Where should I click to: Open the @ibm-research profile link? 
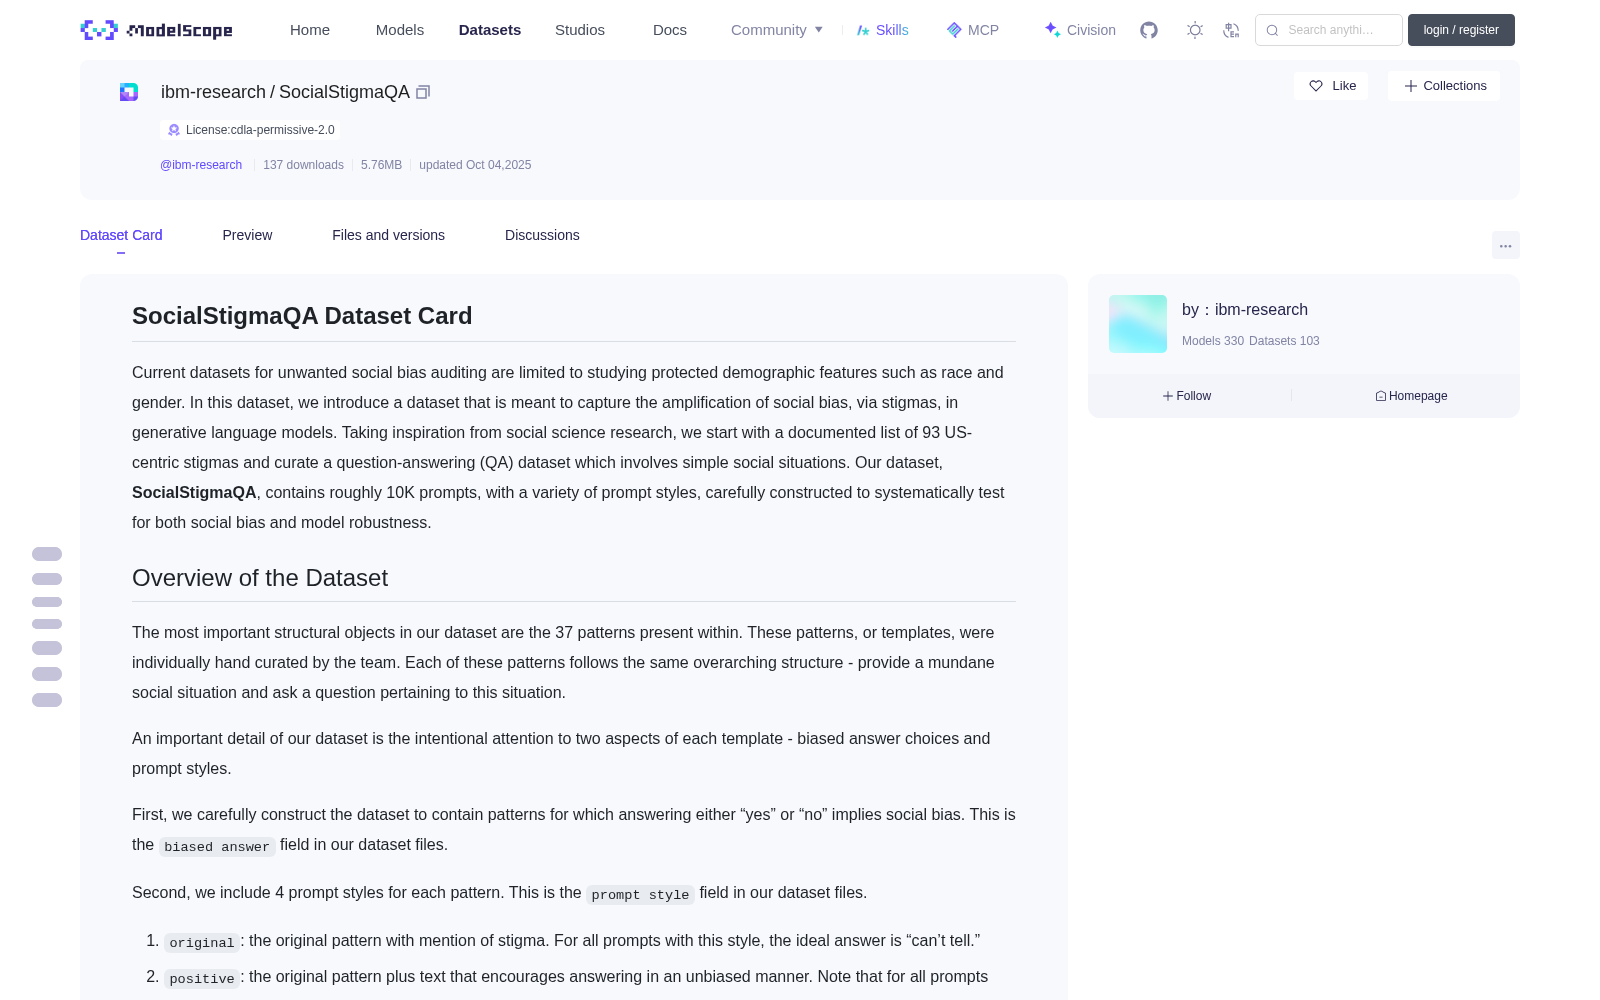click(x=201, y=165)
